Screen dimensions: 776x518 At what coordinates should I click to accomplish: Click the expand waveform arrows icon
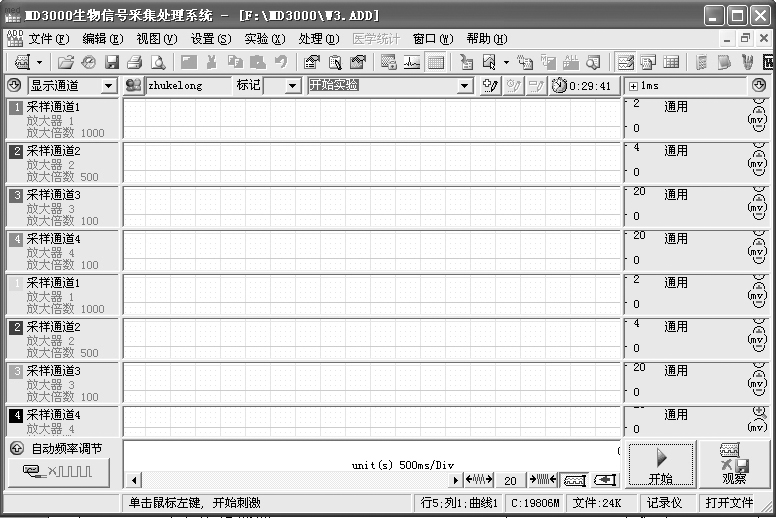479,479
